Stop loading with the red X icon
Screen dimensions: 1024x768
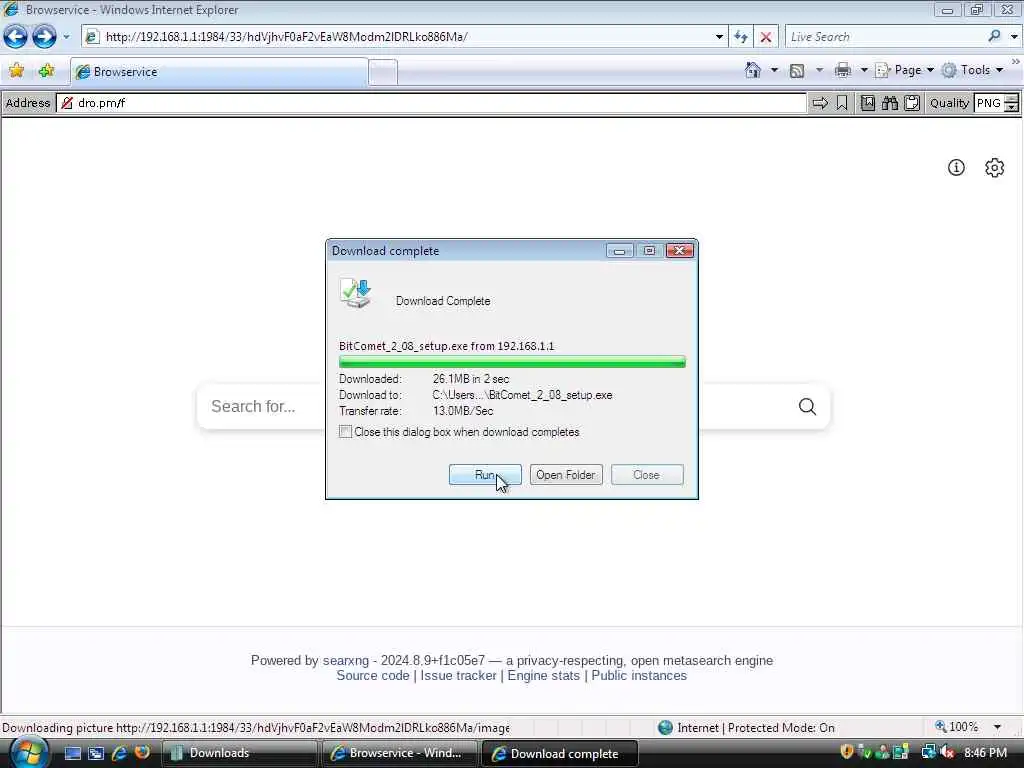click(766, 37)
